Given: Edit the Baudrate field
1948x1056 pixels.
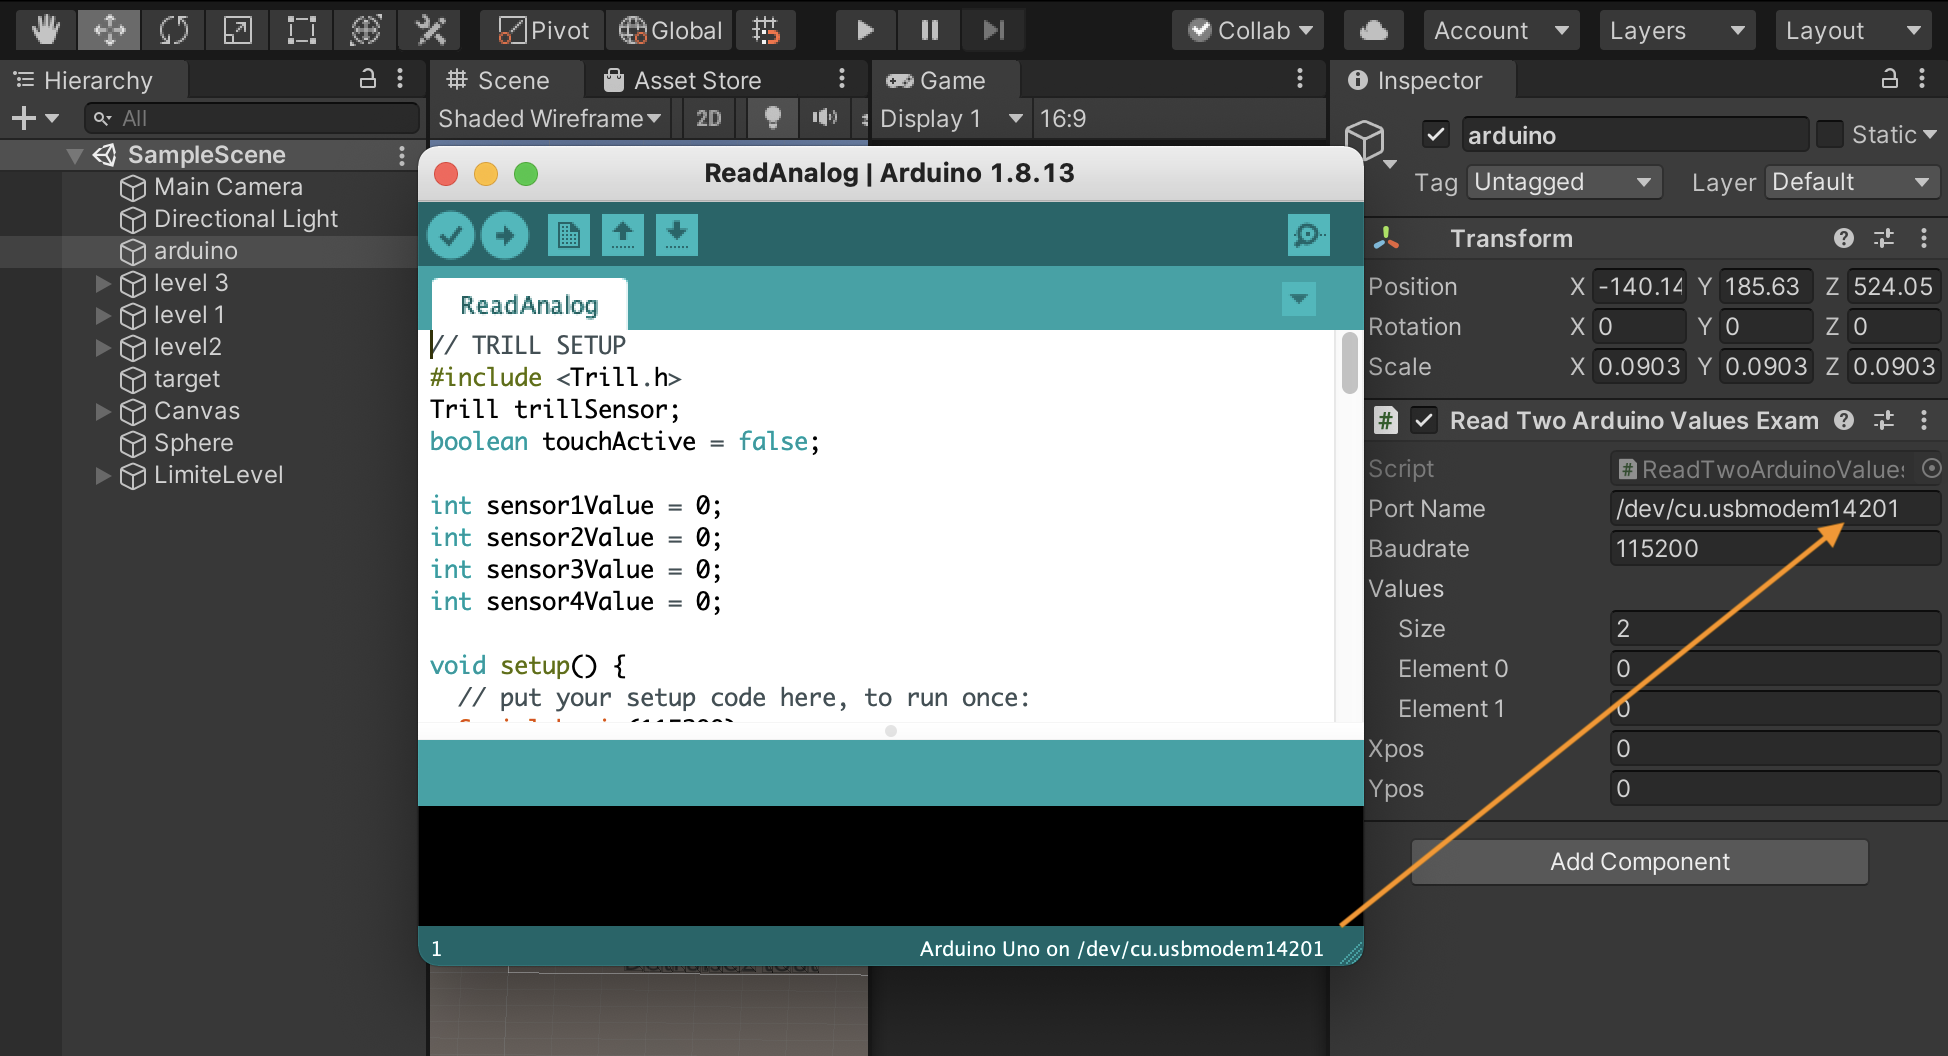Looking at the screenshot, I should coord(1775,549).
